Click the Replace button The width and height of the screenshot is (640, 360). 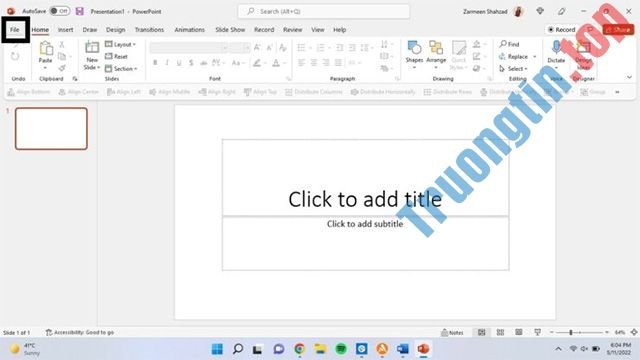(x=518, y=56)
